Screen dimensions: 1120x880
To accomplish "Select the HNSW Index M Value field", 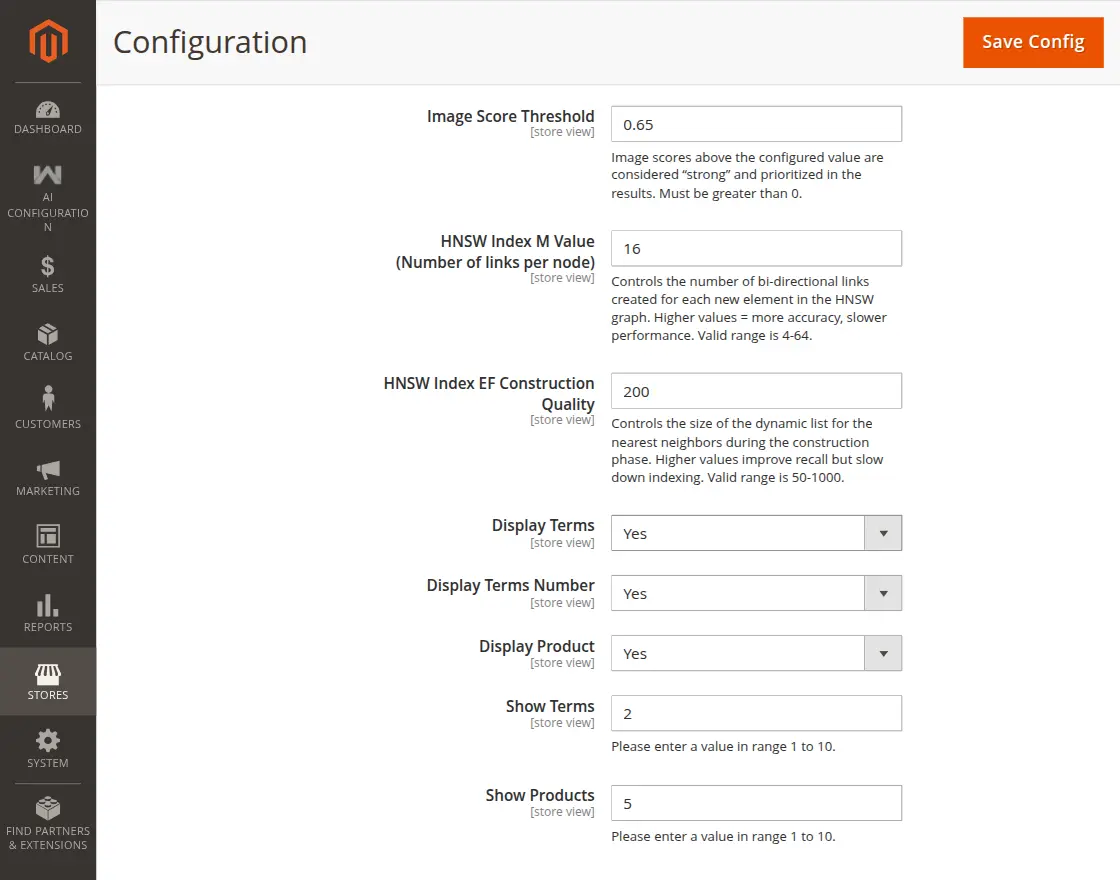I will click(x=756, y=248).
